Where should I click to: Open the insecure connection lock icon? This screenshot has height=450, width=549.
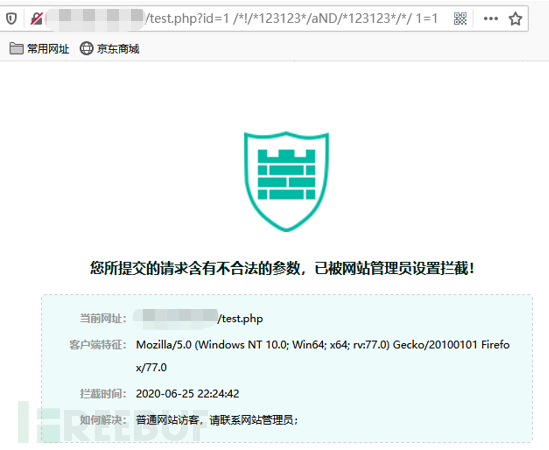36,18
